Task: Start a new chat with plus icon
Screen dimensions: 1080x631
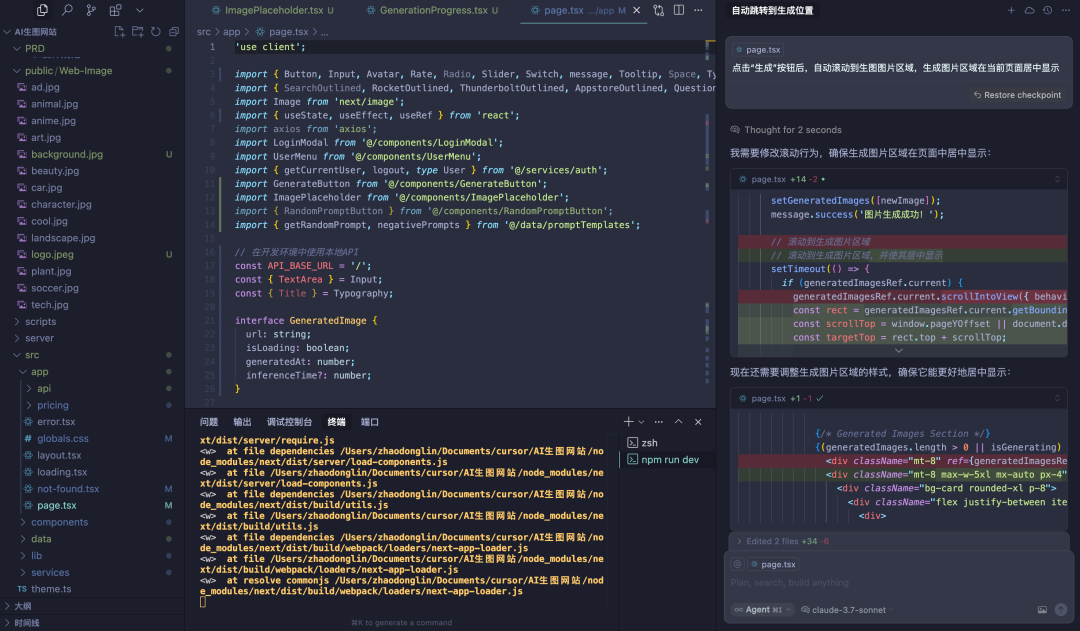Action: click(1010, 10)
